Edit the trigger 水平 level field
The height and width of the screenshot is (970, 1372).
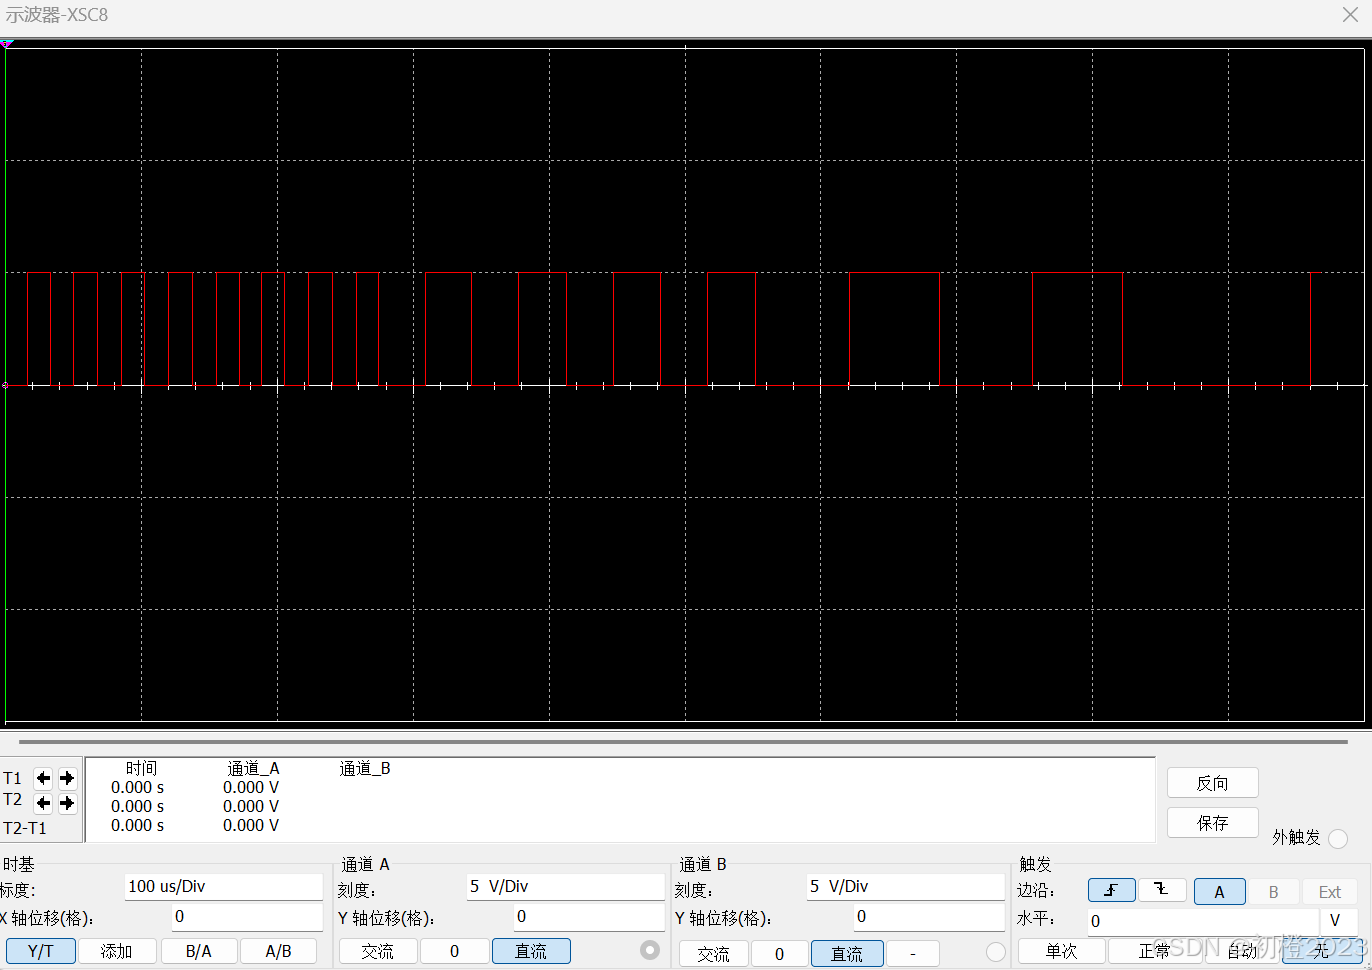point(1203,921)
